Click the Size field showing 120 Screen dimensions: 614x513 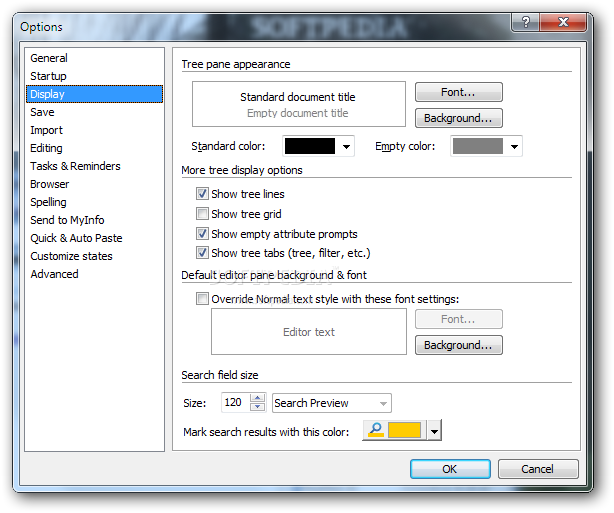click(236, 403)
